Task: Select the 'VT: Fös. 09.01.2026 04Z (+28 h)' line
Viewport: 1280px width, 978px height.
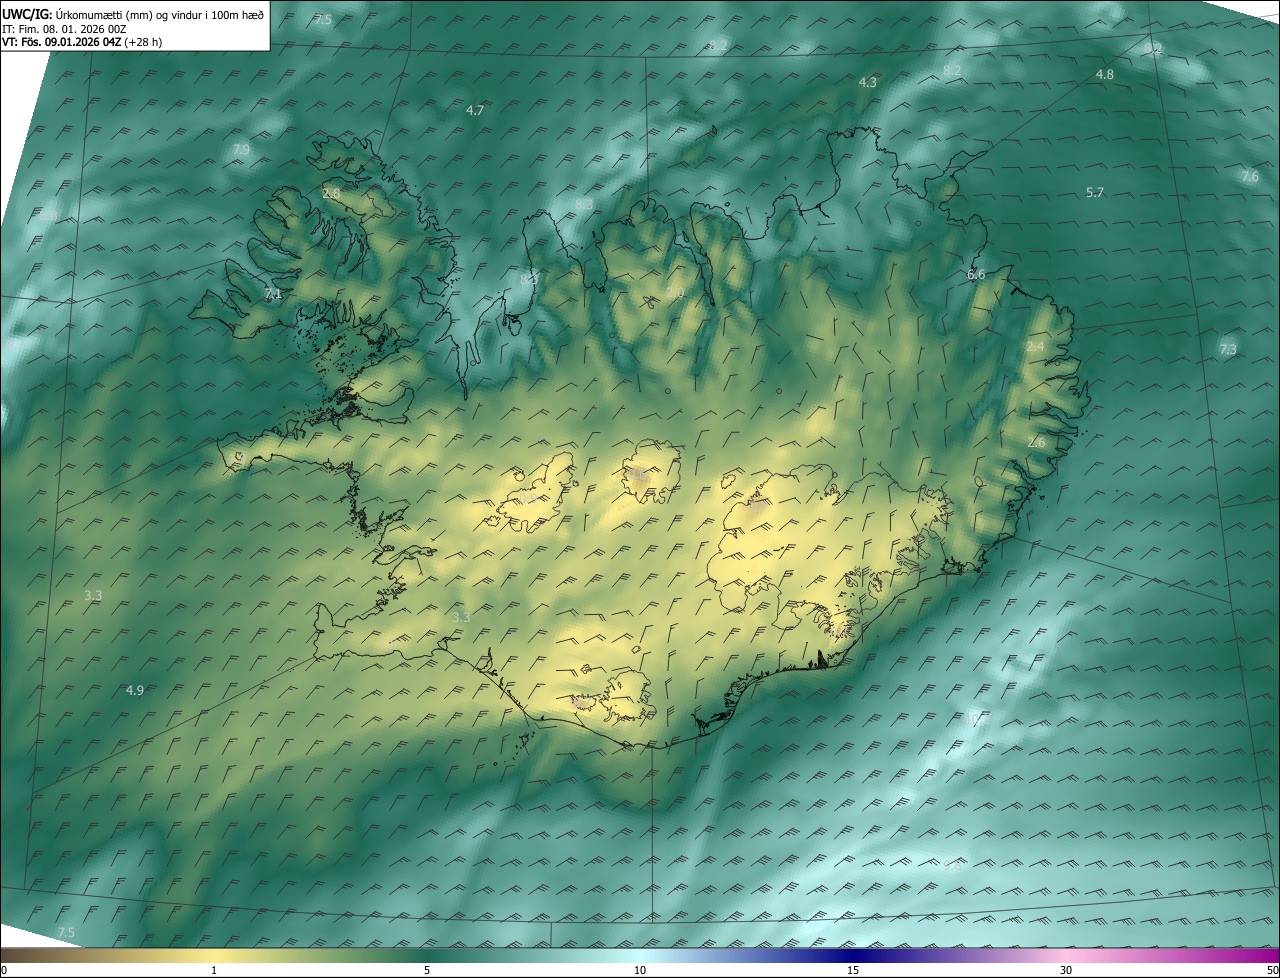Action: click(82, 42)
